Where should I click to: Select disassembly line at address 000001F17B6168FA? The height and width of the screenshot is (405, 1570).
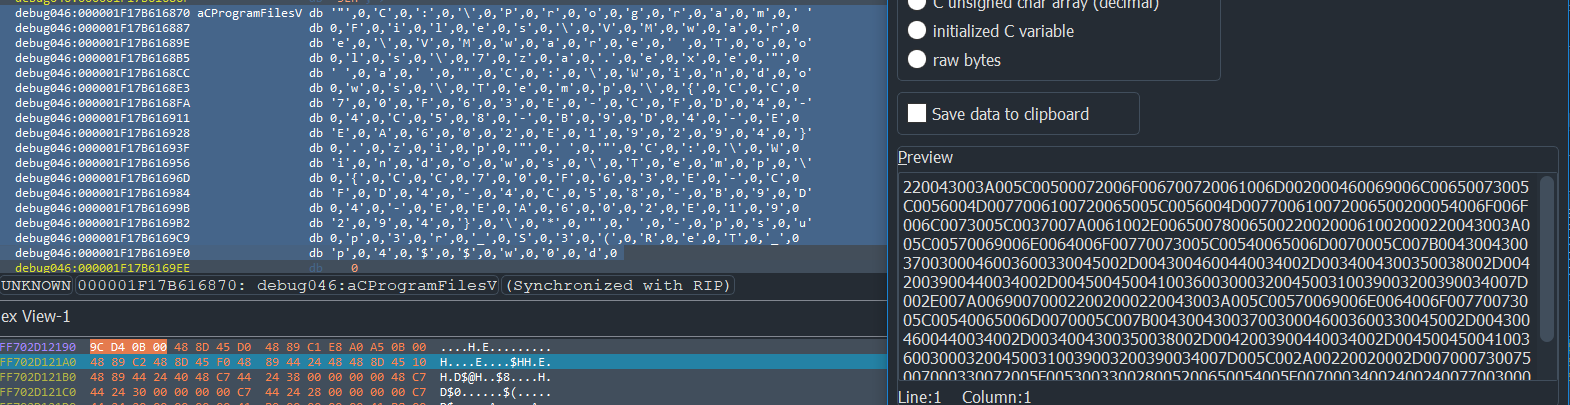(x=442, y=103)
